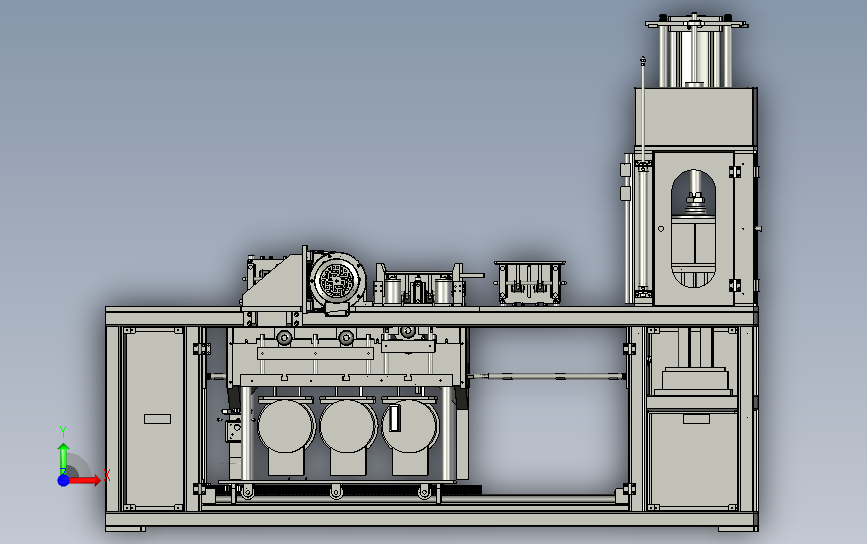The image size is (867, 544).
Task: Select the middle caster wheel of the tank cart
Action: coord(336,491)
